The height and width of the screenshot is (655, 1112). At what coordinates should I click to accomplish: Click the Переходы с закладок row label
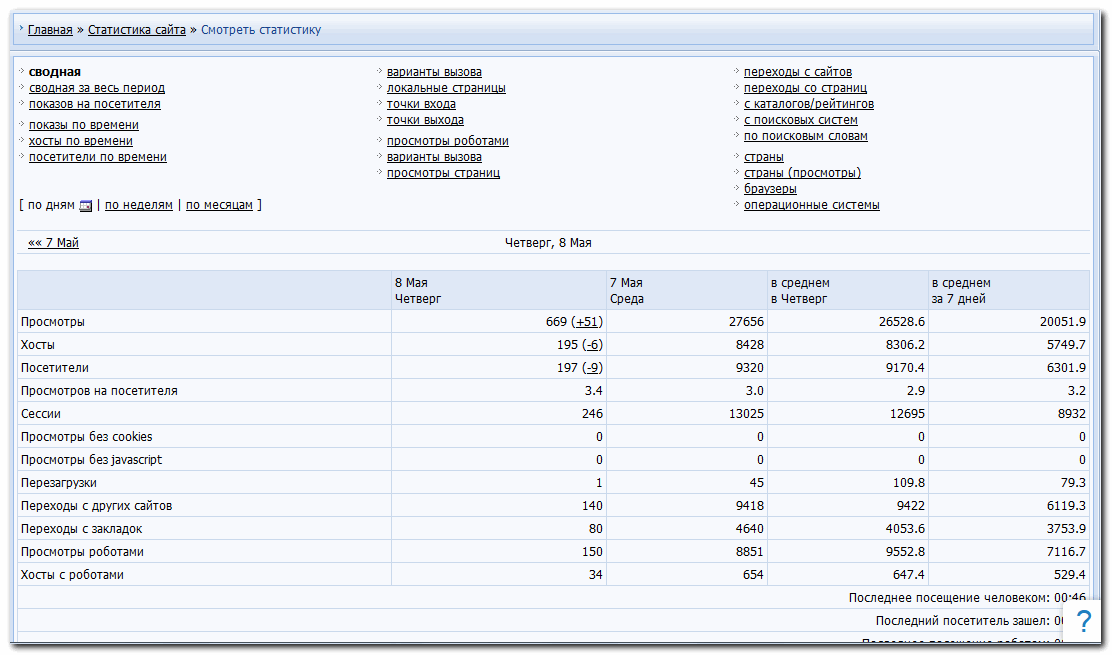pyautogui.click(x=82, y=530)
